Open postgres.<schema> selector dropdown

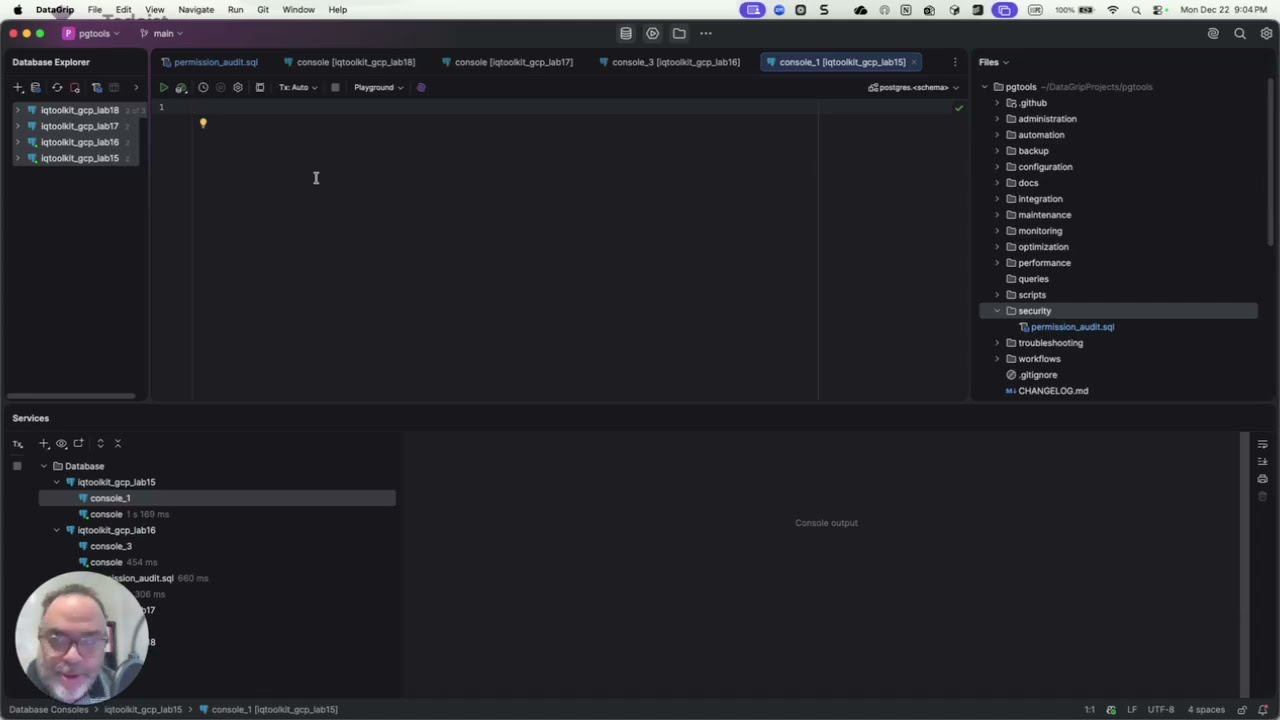click(914, 87)
